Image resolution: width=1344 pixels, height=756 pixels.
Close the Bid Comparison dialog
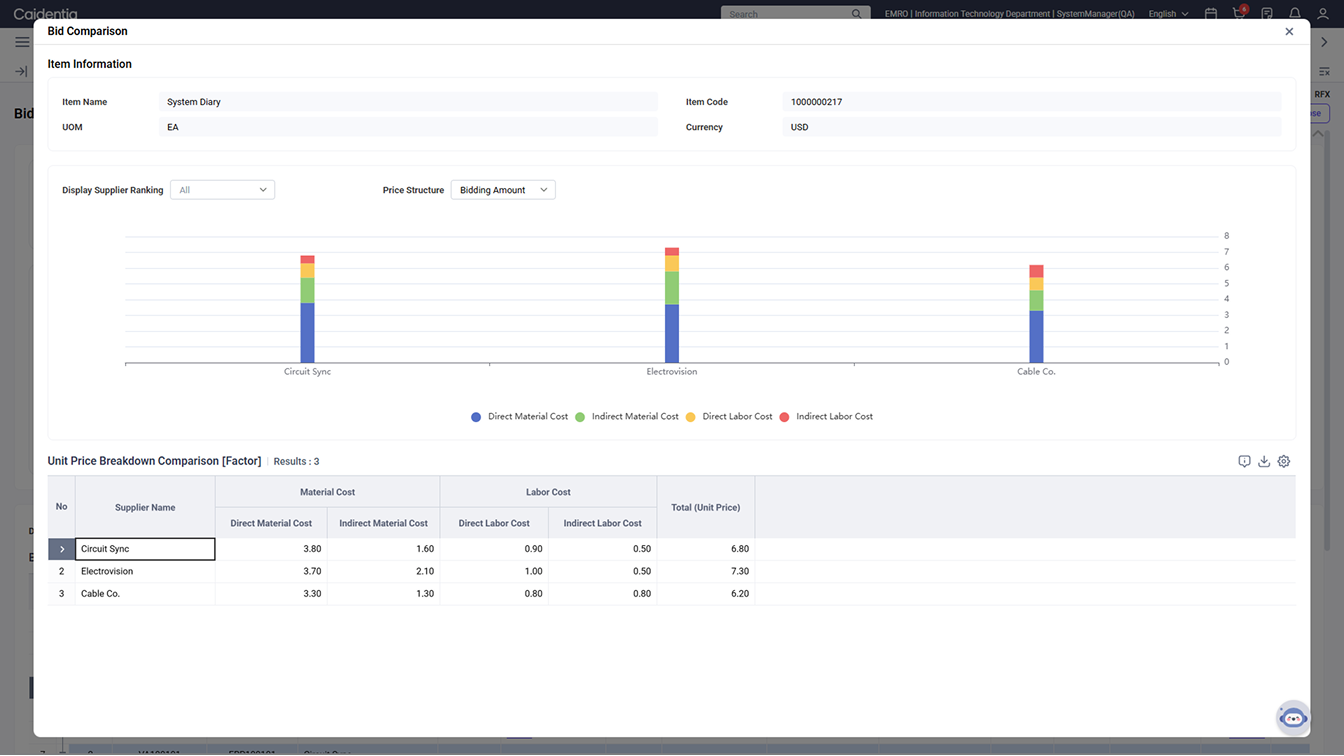(1289, 31)
